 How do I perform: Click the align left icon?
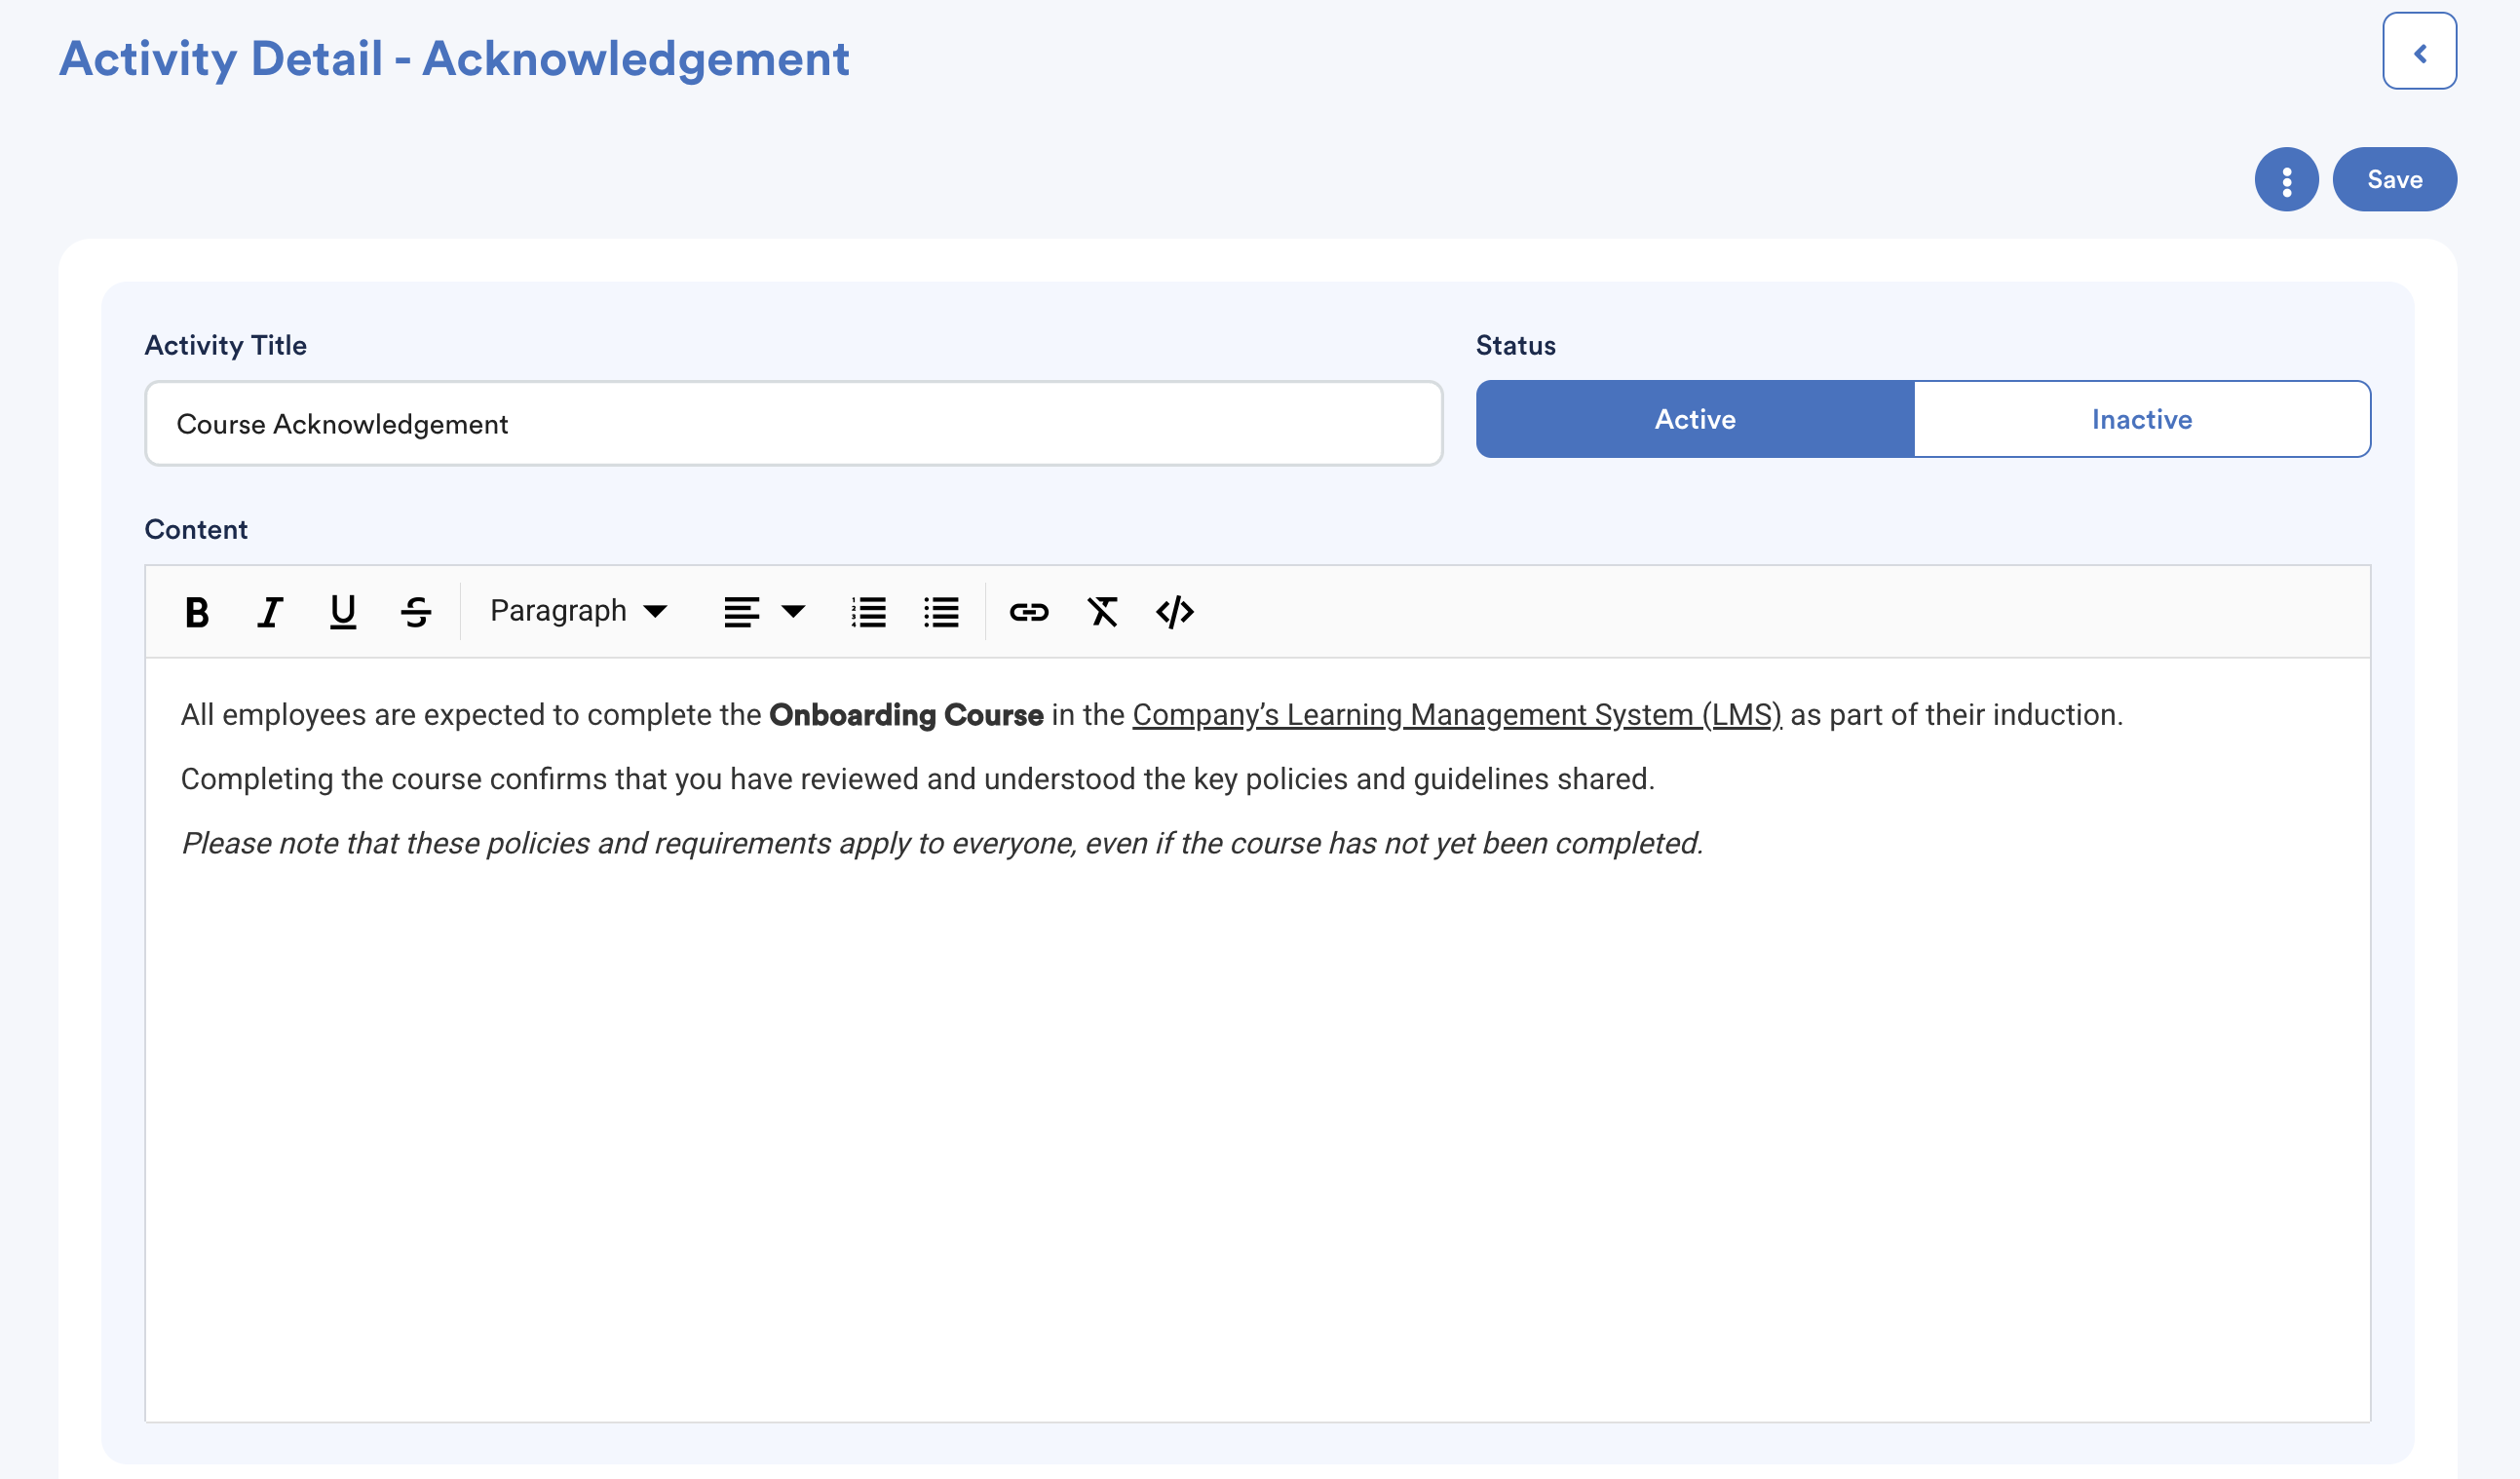click(x=741, y=611)
